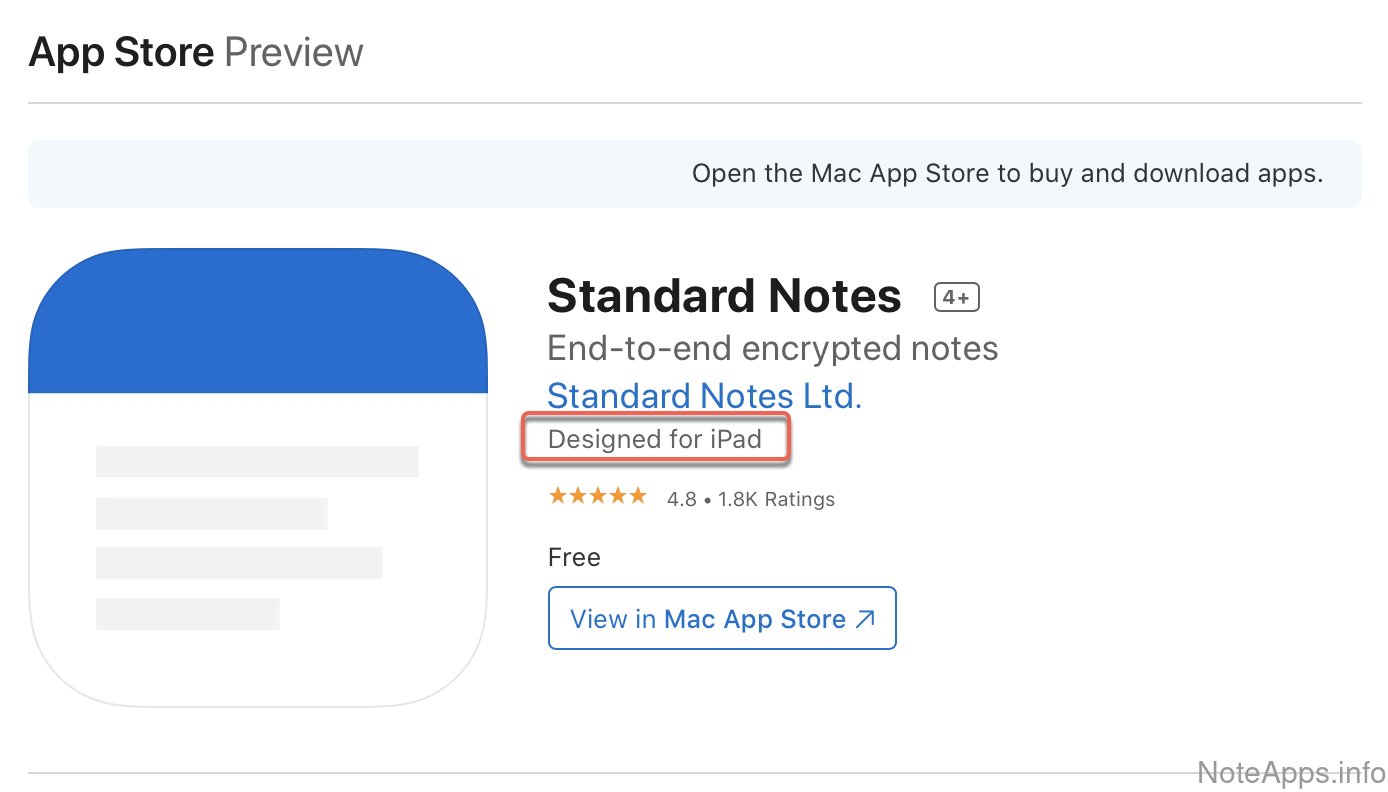Click the arrow icon on the Mac App Store button
The image size is (1388, 792).
coord(865,619)
